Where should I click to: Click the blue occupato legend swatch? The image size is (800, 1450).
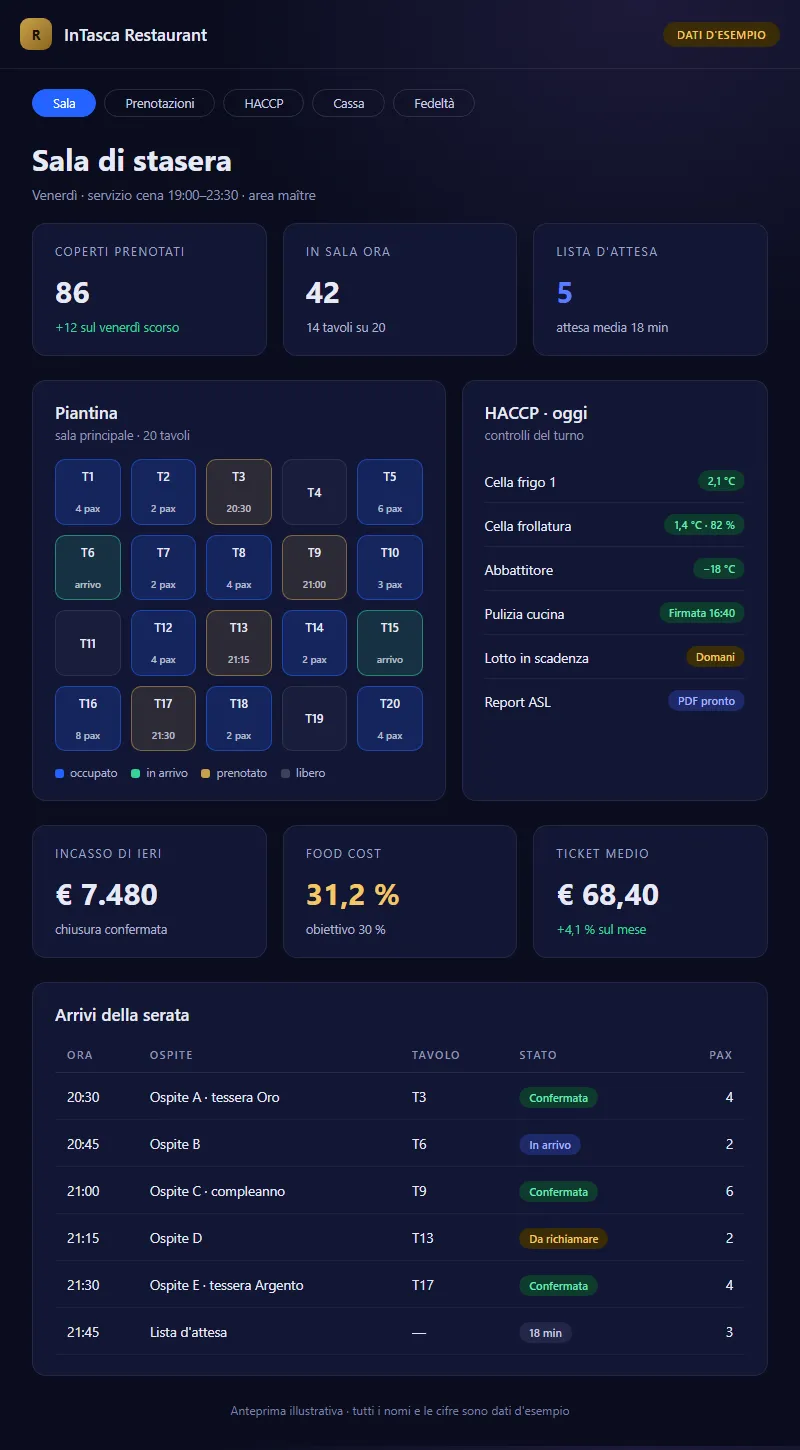[x=60, y=773]
